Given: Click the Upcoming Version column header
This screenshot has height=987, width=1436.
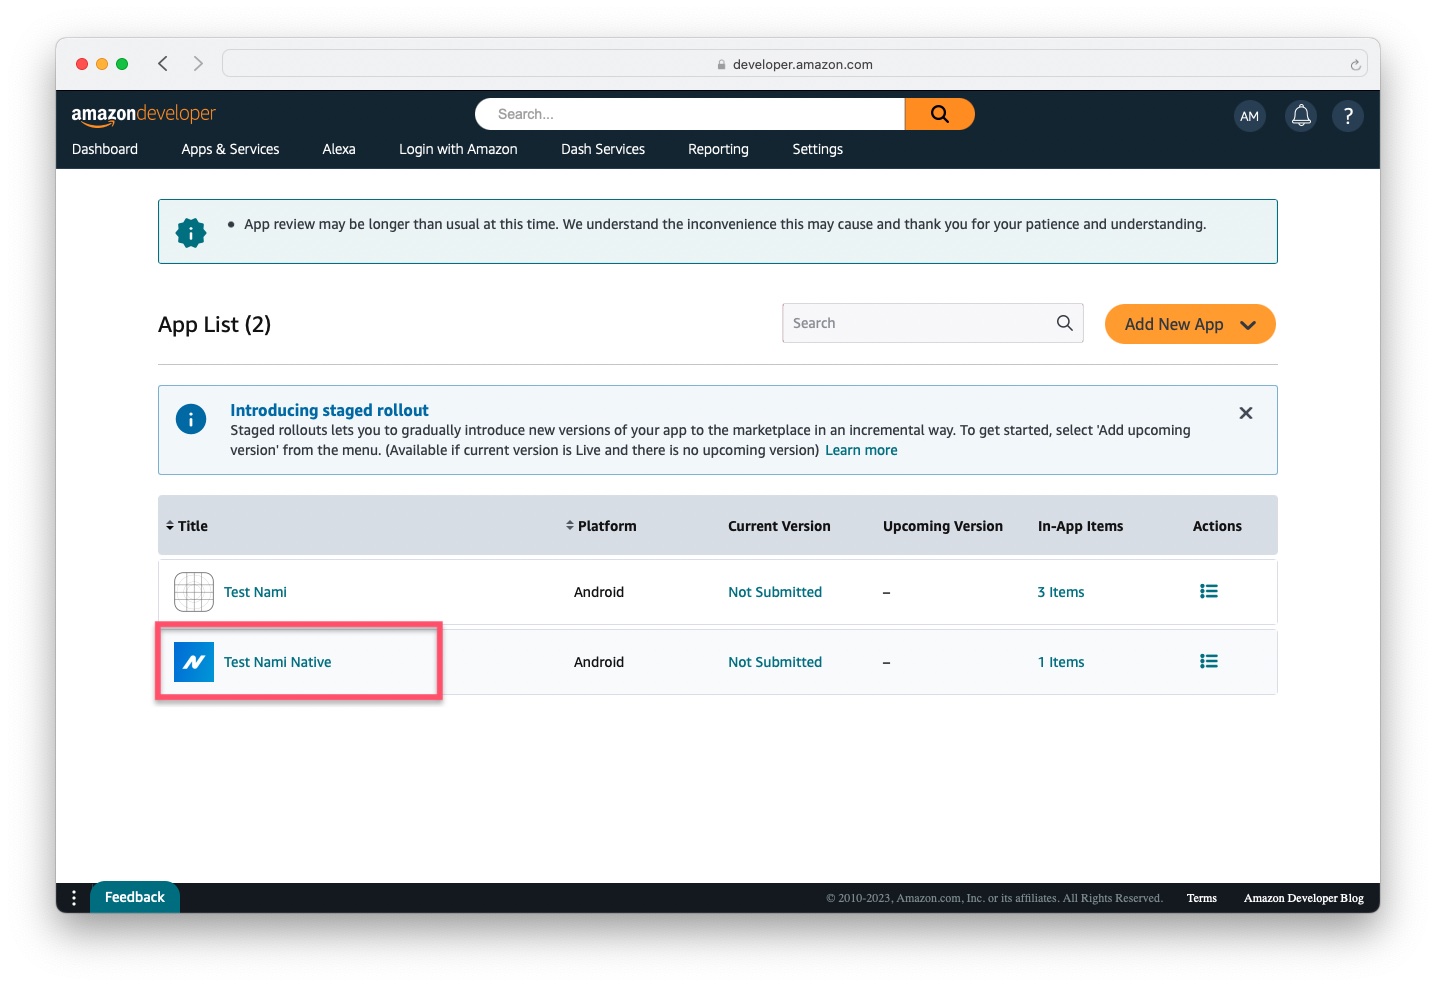Looking at the screenshot, I should point(943,526).
